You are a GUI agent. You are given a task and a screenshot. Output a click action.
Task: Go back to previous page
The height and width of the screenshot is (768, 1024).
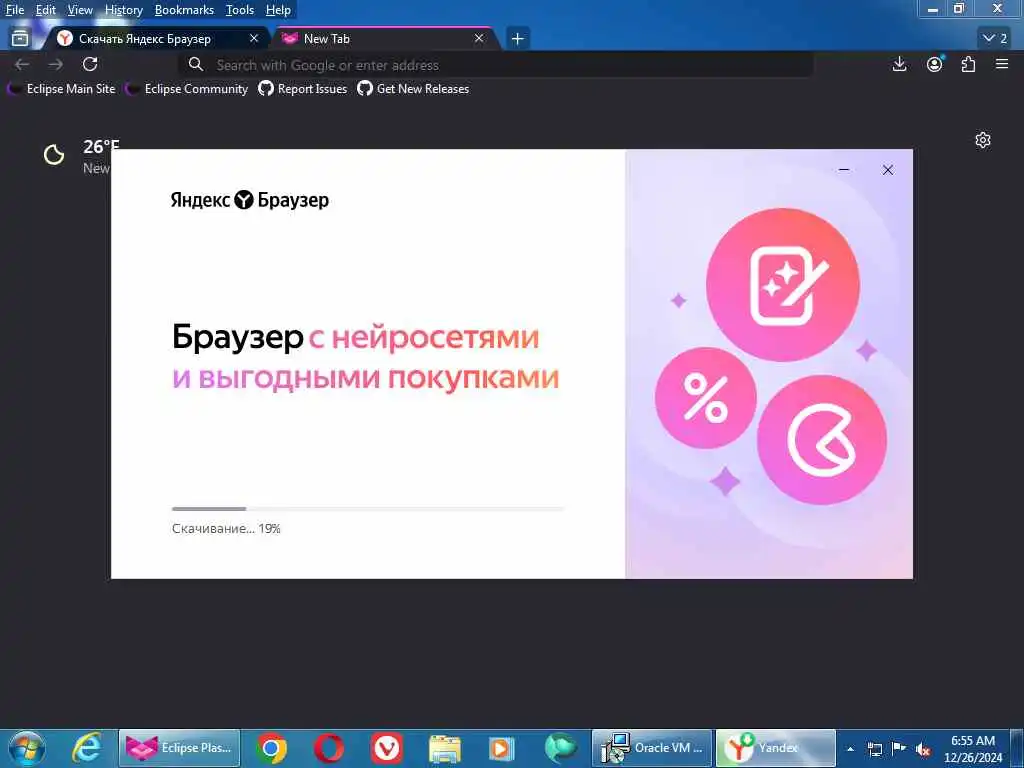coord(22,64)
